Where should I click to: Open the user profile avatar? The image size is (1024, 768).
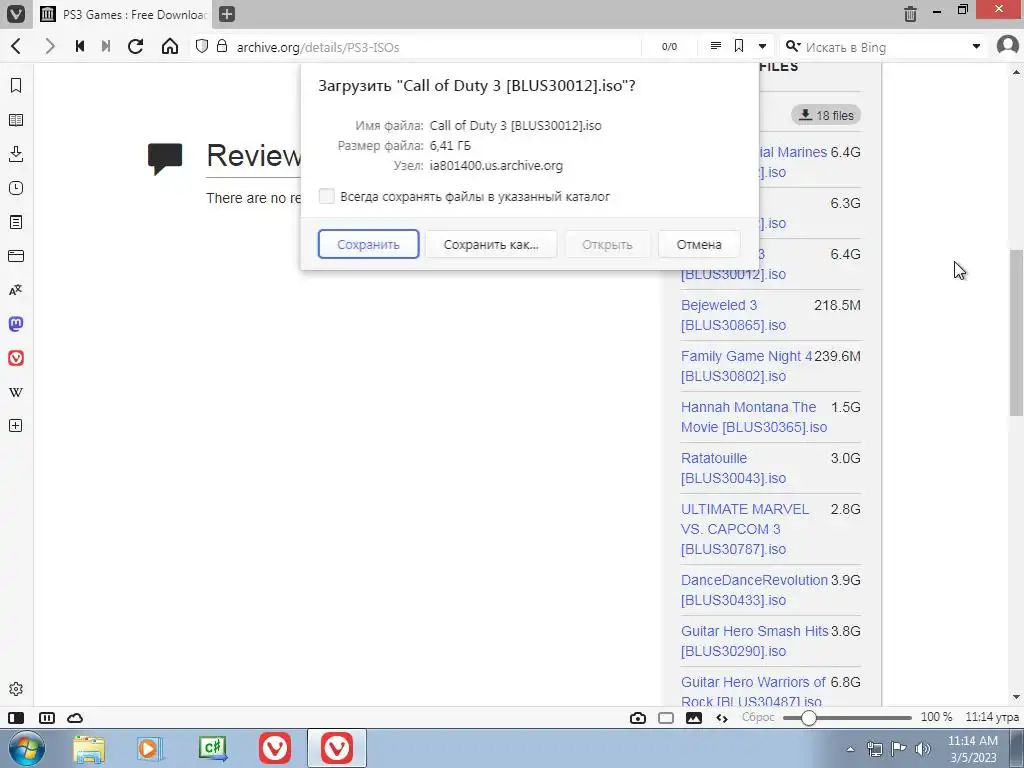1008,46
